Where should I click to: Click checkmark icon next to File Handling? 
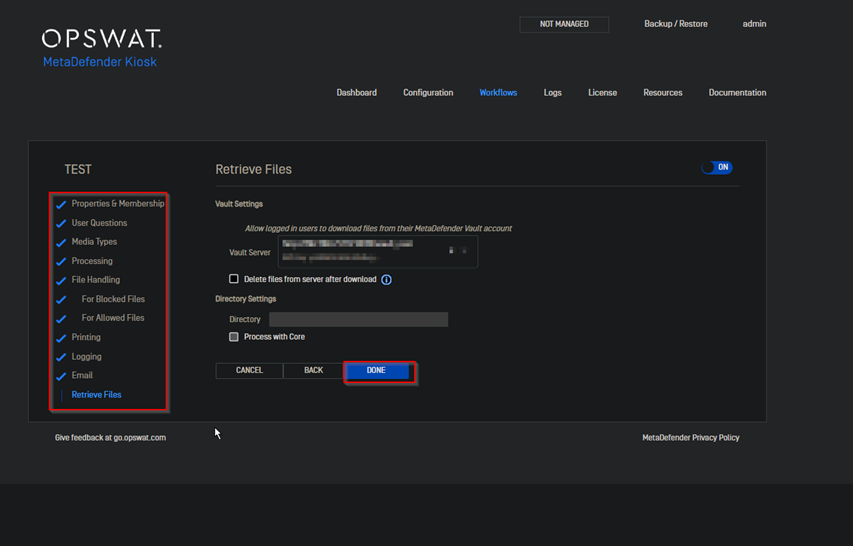61,281
